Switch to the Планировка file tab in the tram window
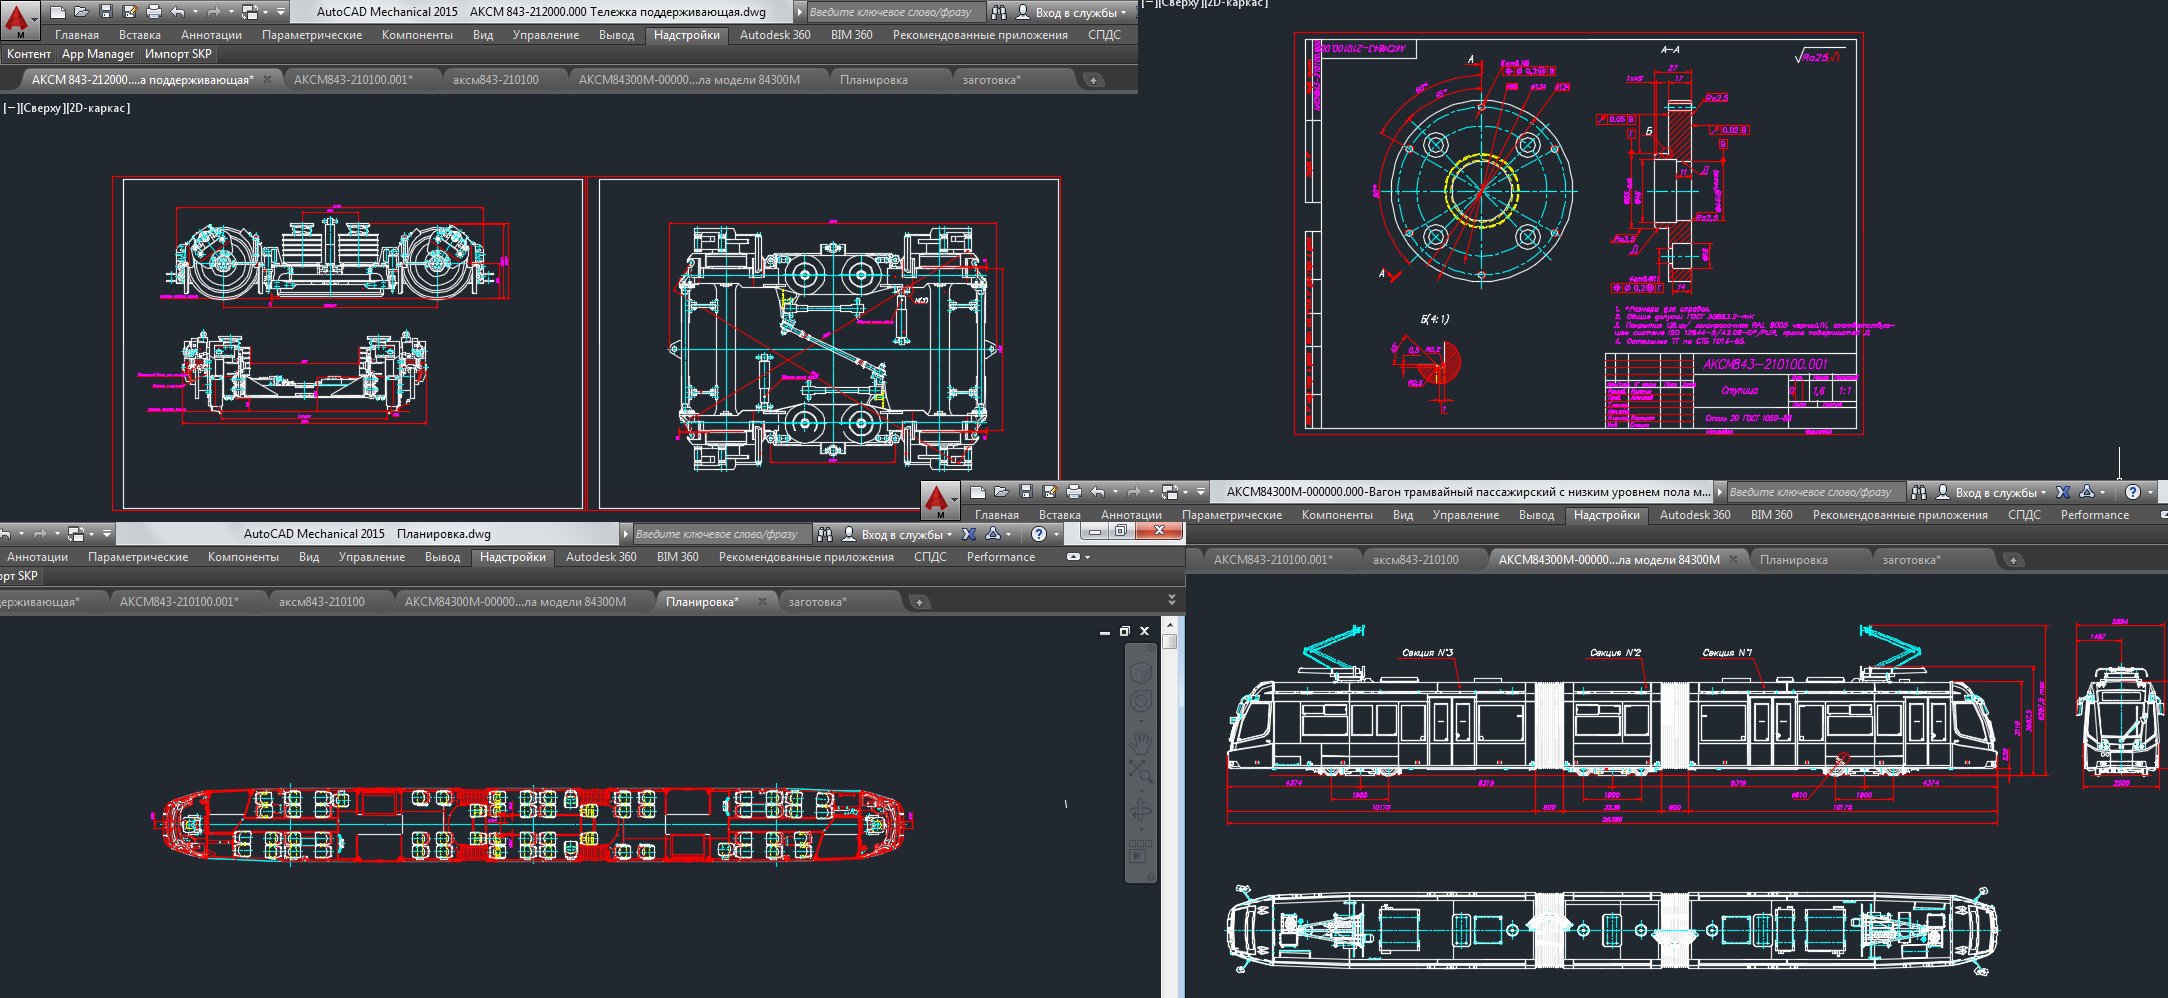 (x=1793, y=560)
